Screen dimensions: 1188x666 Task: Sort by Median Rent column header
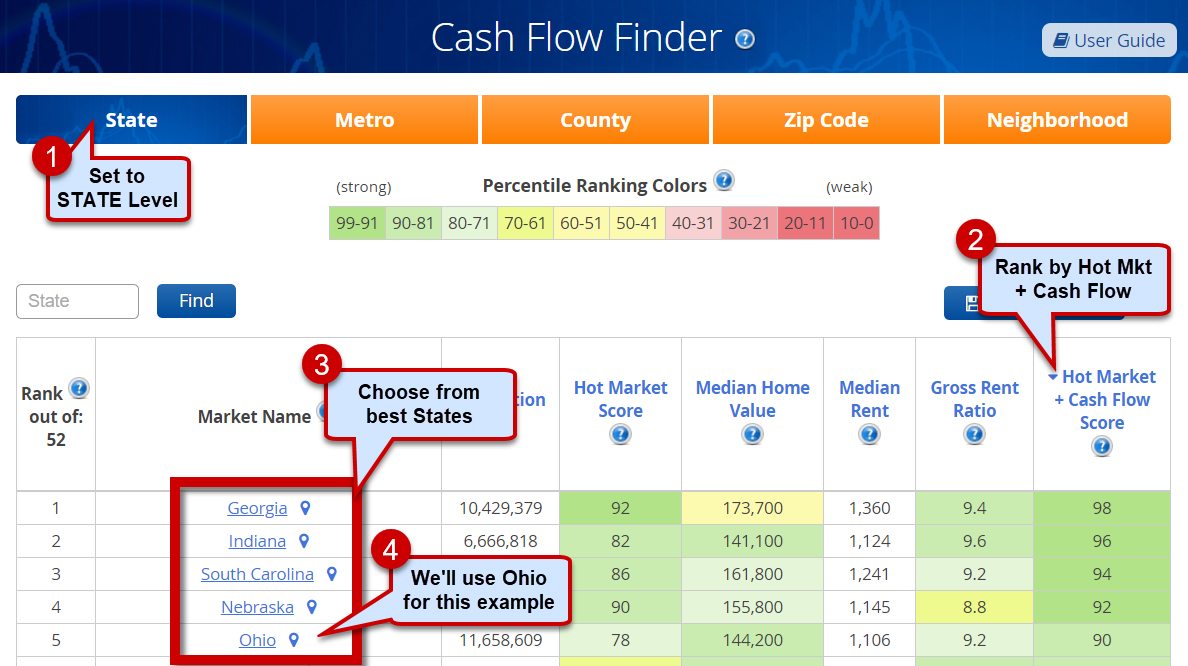(x=870, y=399)
